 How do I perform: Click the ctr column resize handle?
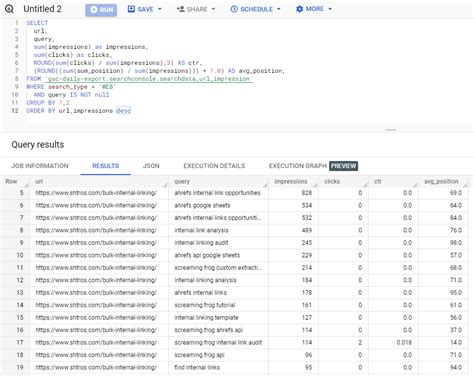pyautogui.click(x=415, y=185)
